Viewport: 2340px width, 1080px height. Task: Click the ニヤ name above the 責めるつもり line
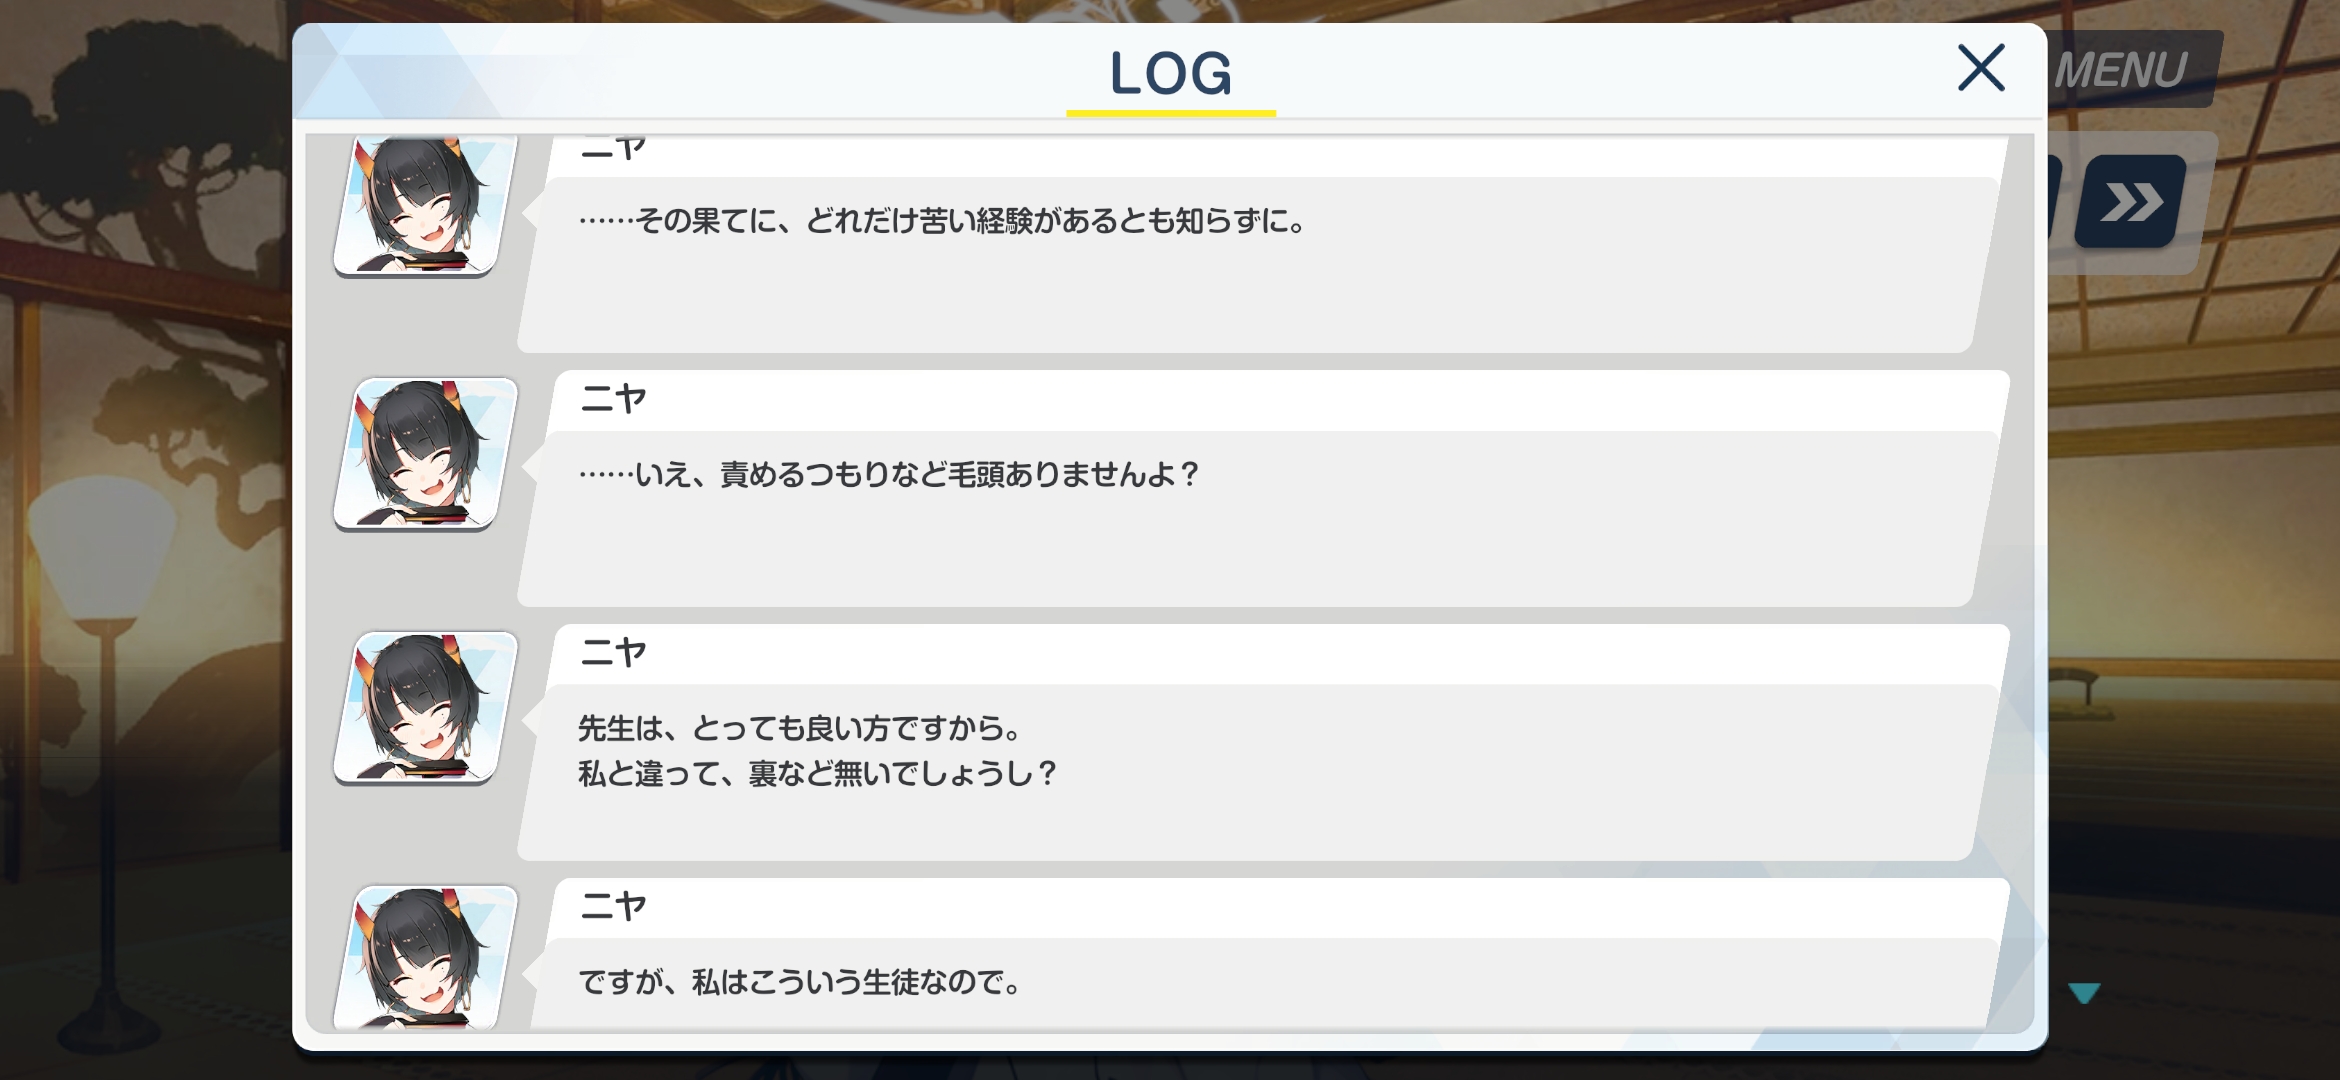pos(613,399)
